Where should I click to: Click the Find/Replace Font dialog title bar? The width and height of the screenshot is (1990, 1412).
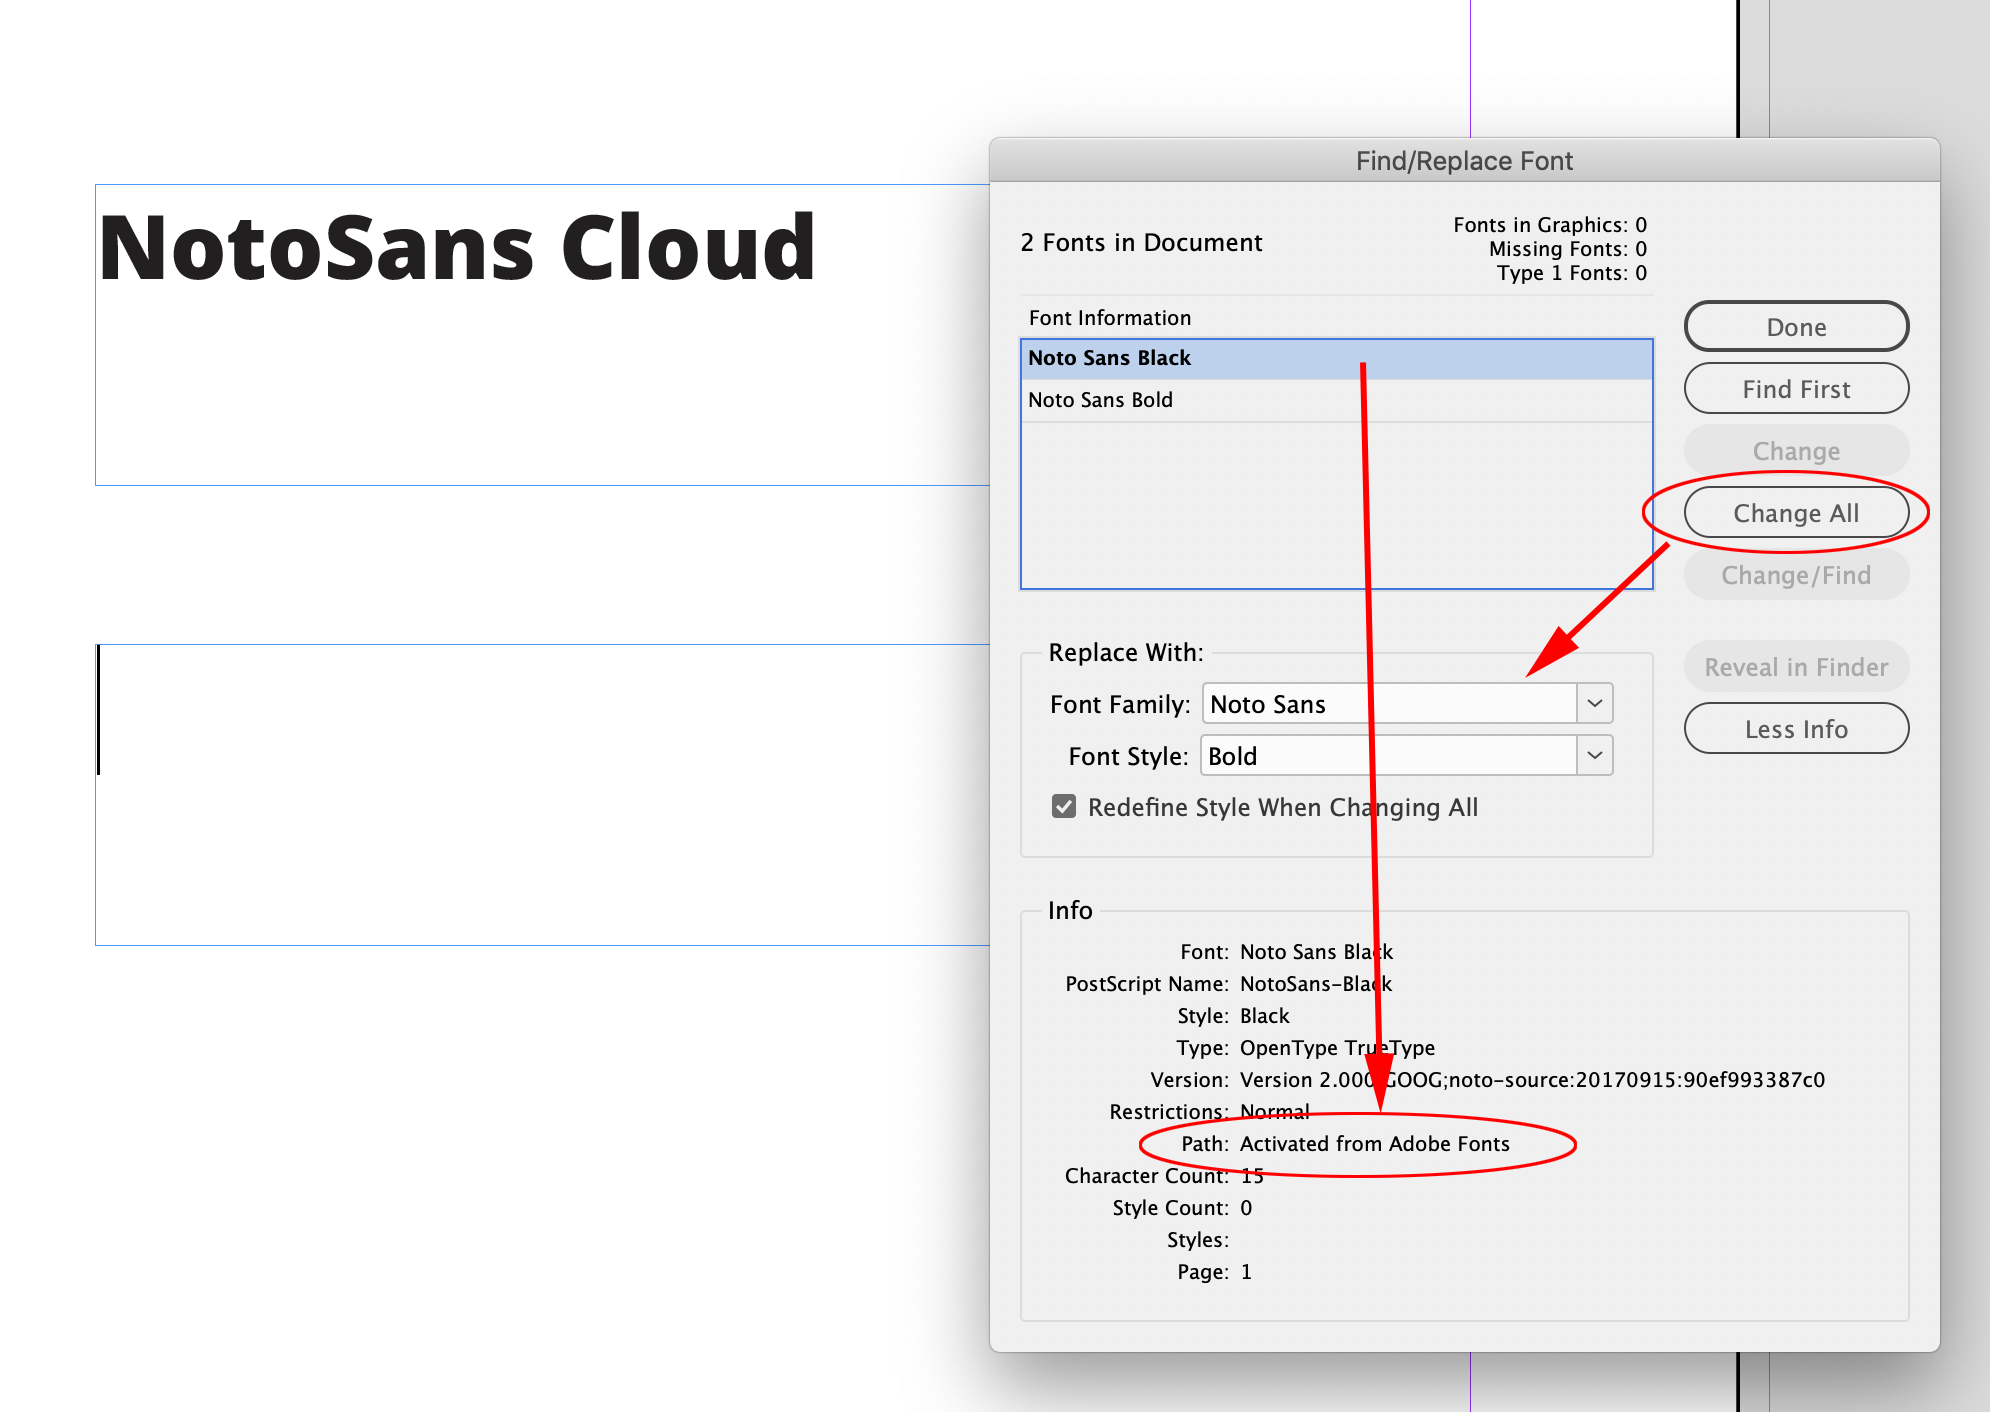[x=1463, y=160]
